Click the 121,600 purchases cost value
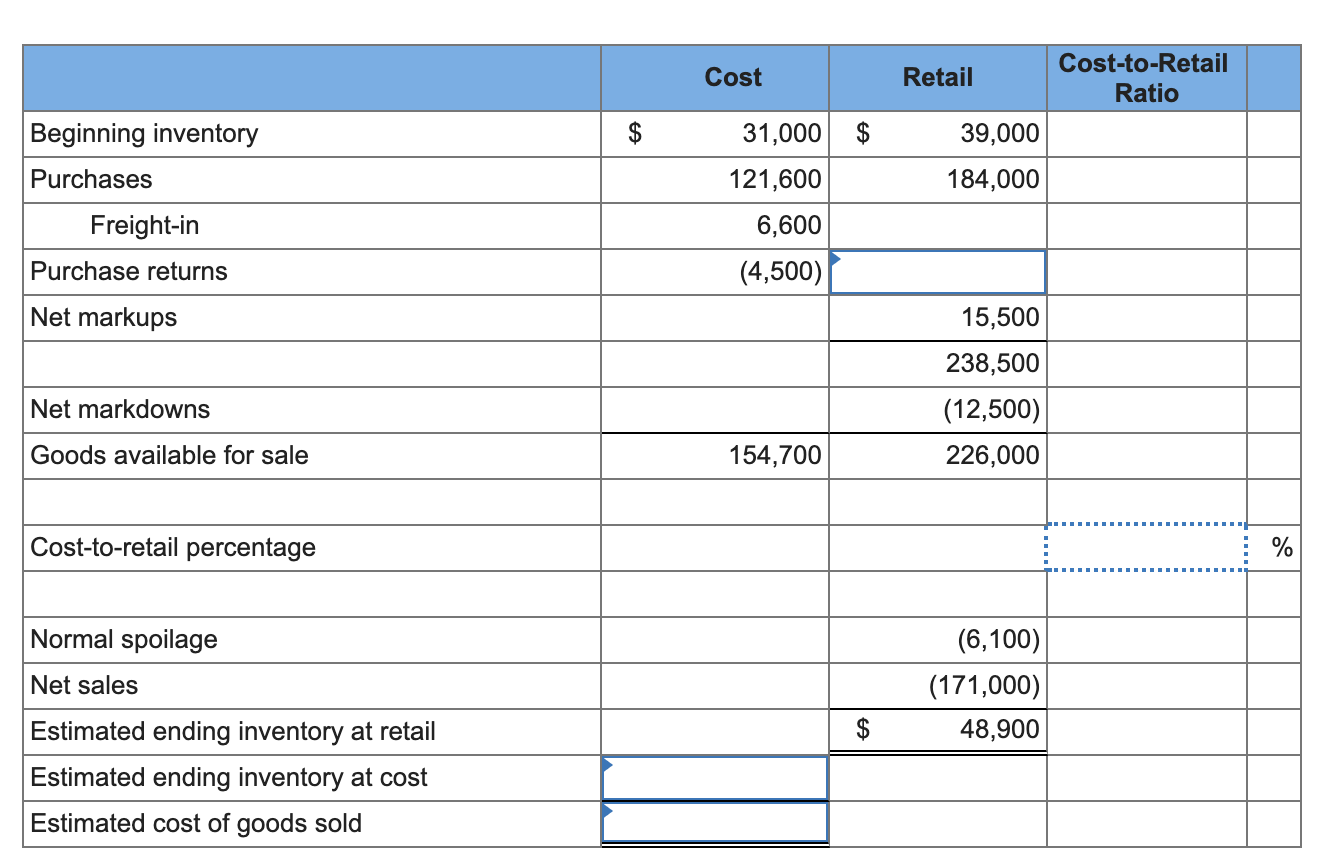Viewport: 1332px width, 866px height. click(775, 180)
